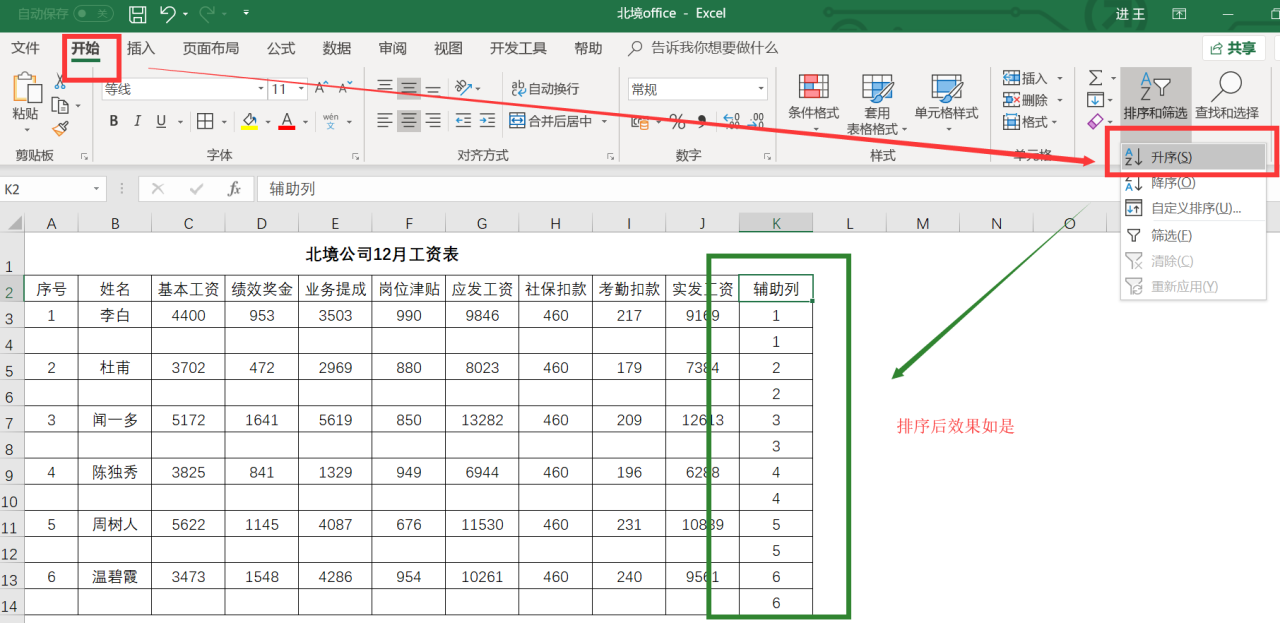Click the insert function fx icon
This screenshot has height=623, width=1280.
[234, 188]
